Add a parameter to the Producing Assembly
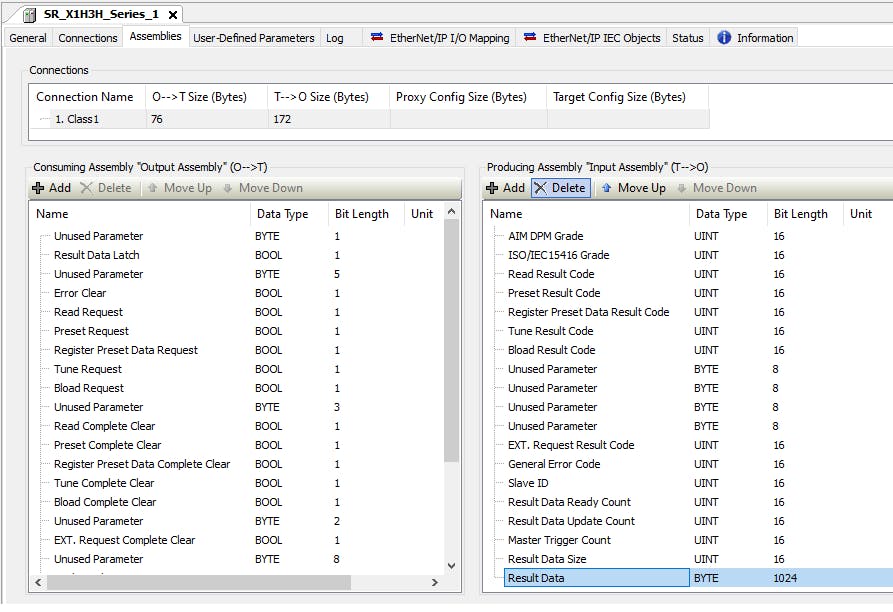Viewport: 893px width, 612px height. tap(505, 188)
